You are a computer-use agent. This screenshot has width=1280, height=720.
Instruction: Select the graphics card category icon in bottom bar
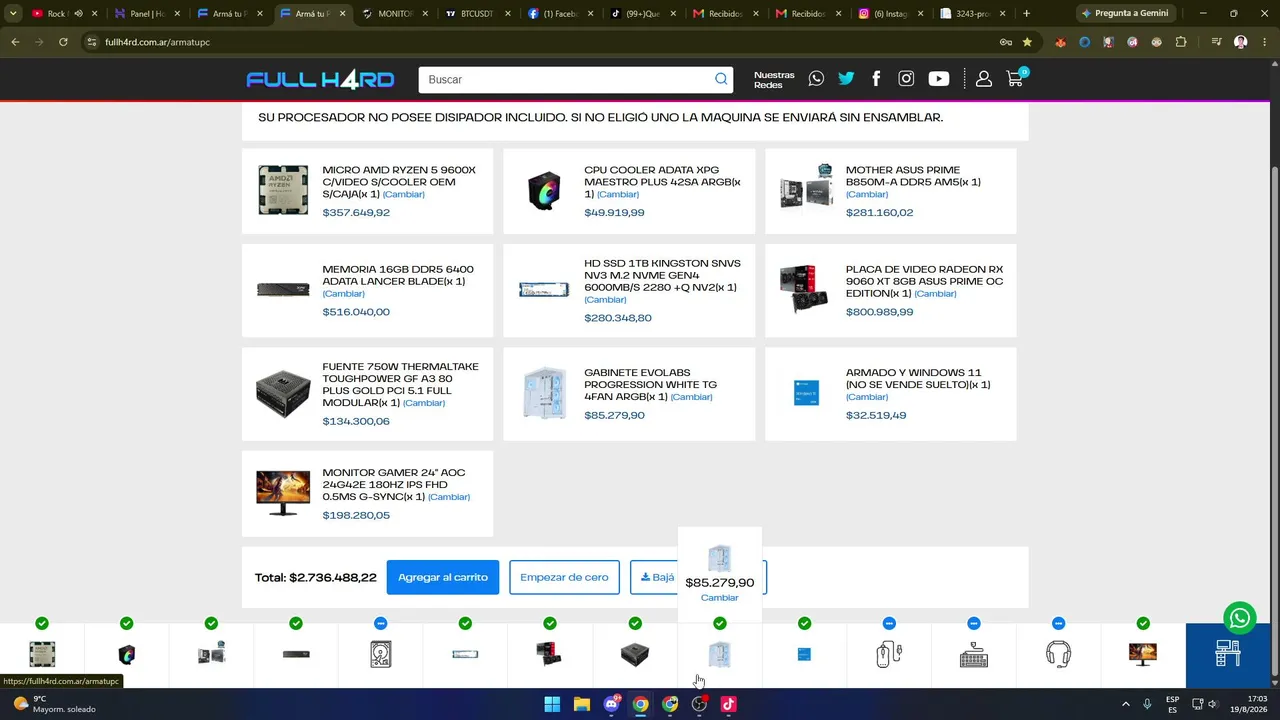click(550, 654)
